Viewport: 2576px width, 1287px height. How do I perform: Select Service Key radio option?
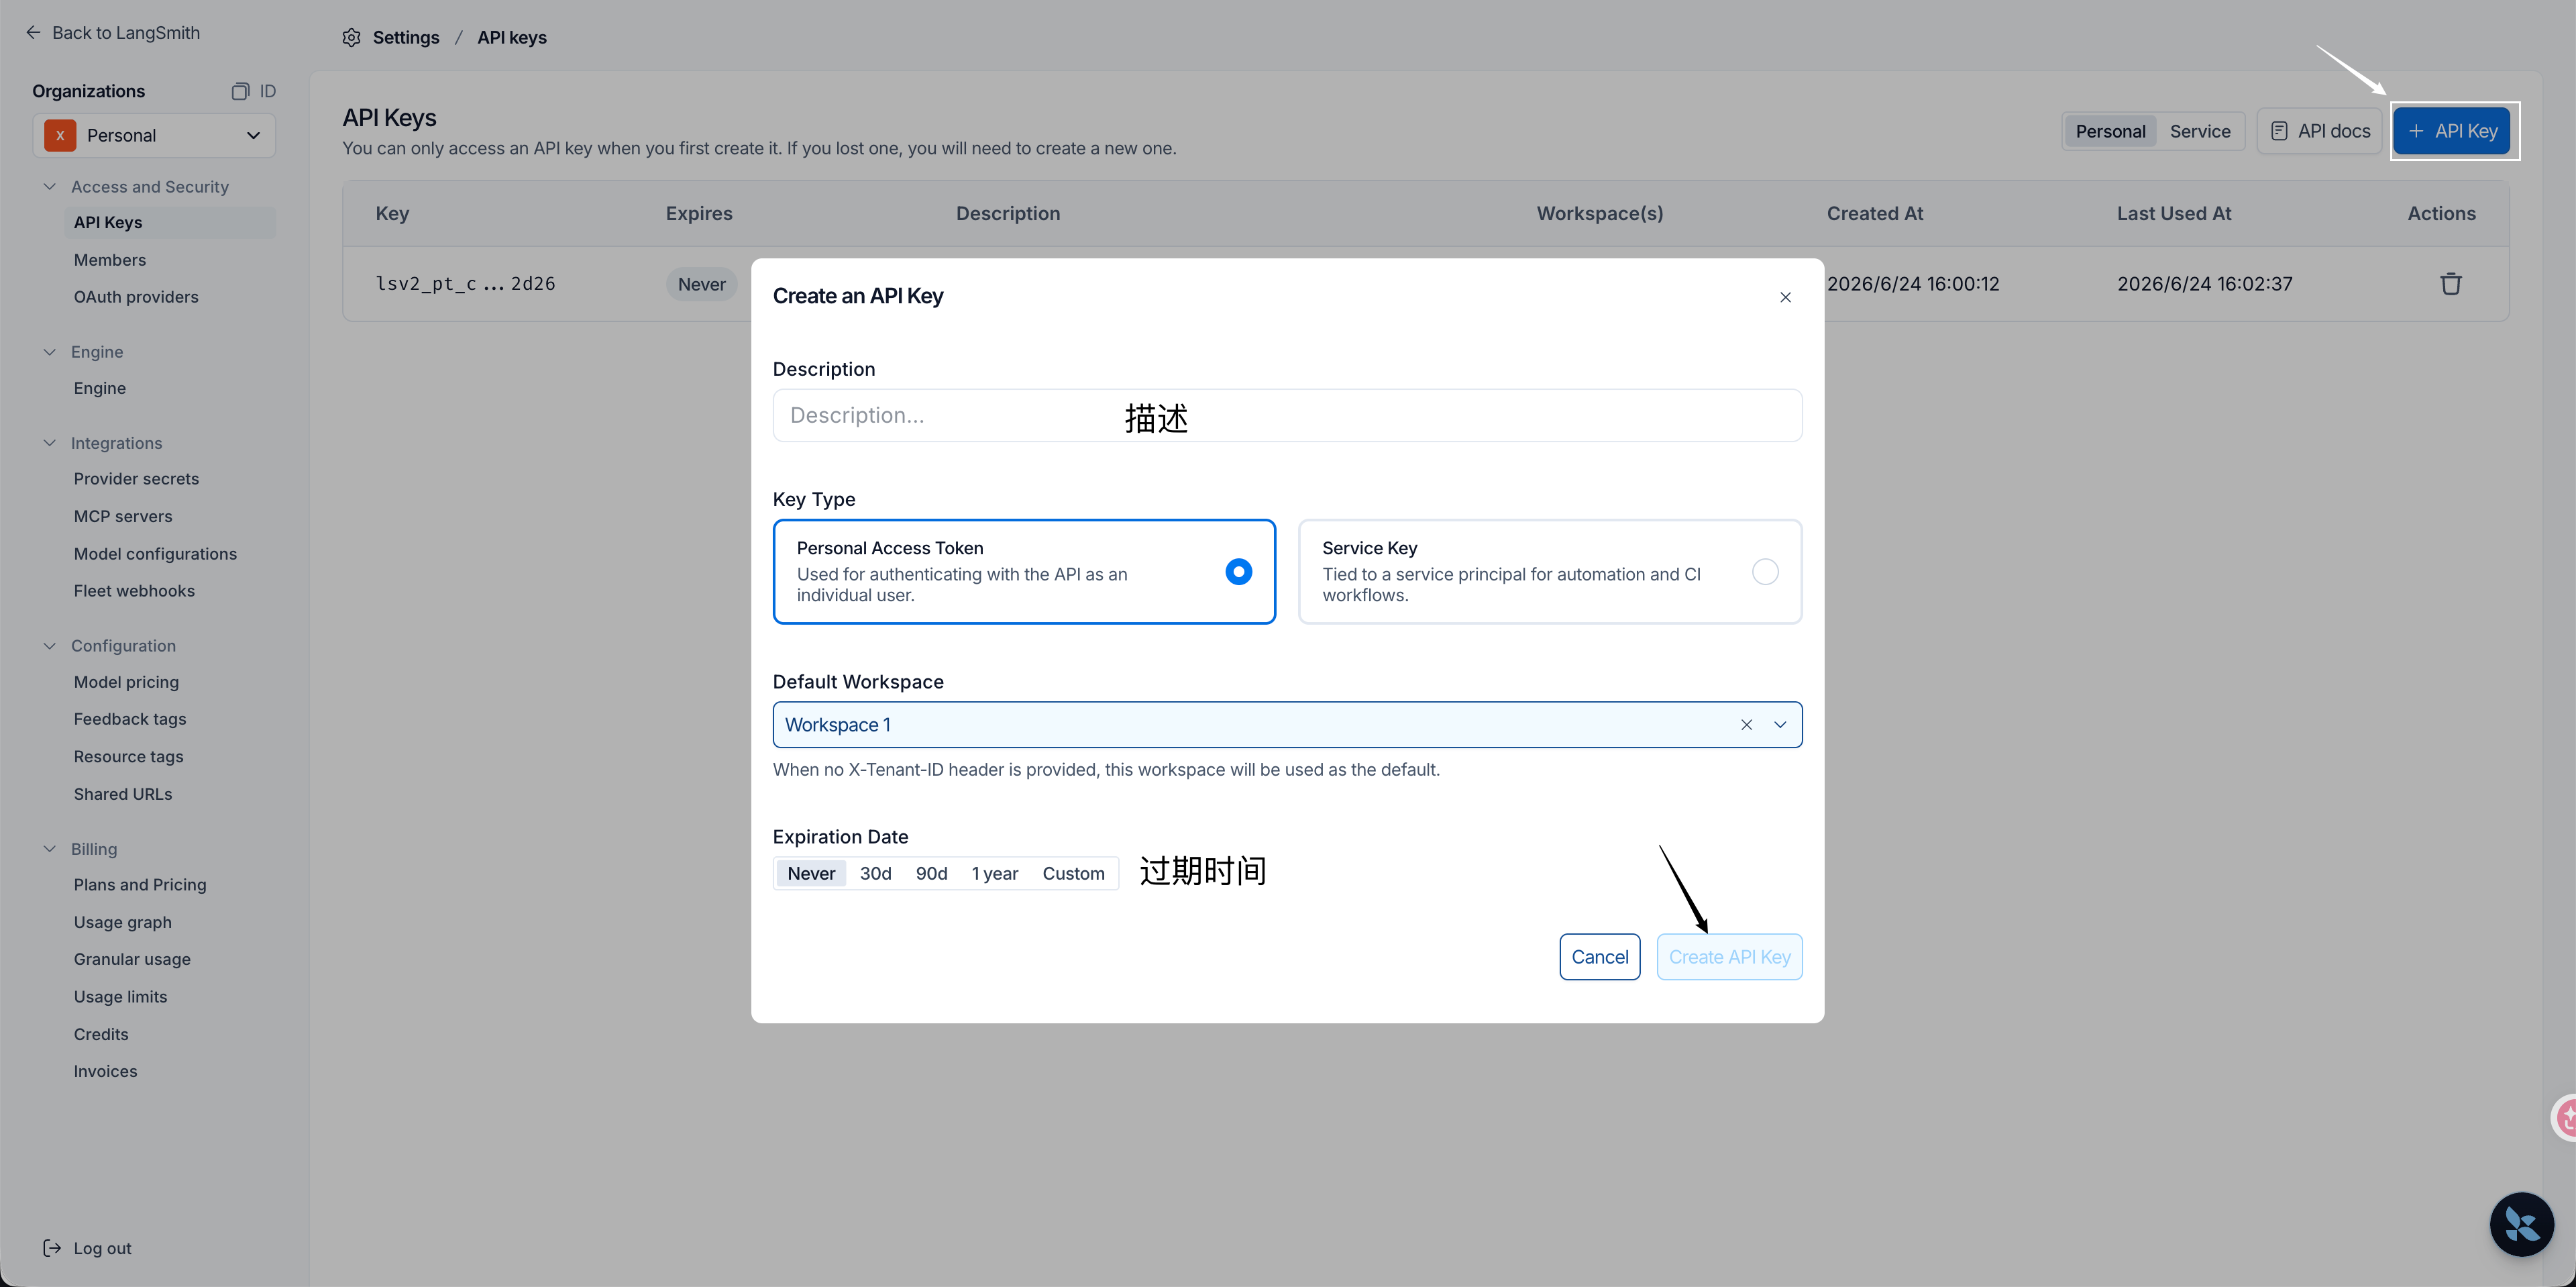pos(1765,572)
